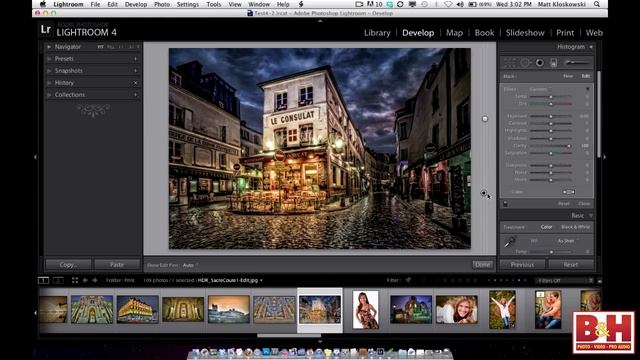The height and width of the screenshot is (360, 640).
Task: Switch to the Slideshow module
Action: [x=525, y=33]
